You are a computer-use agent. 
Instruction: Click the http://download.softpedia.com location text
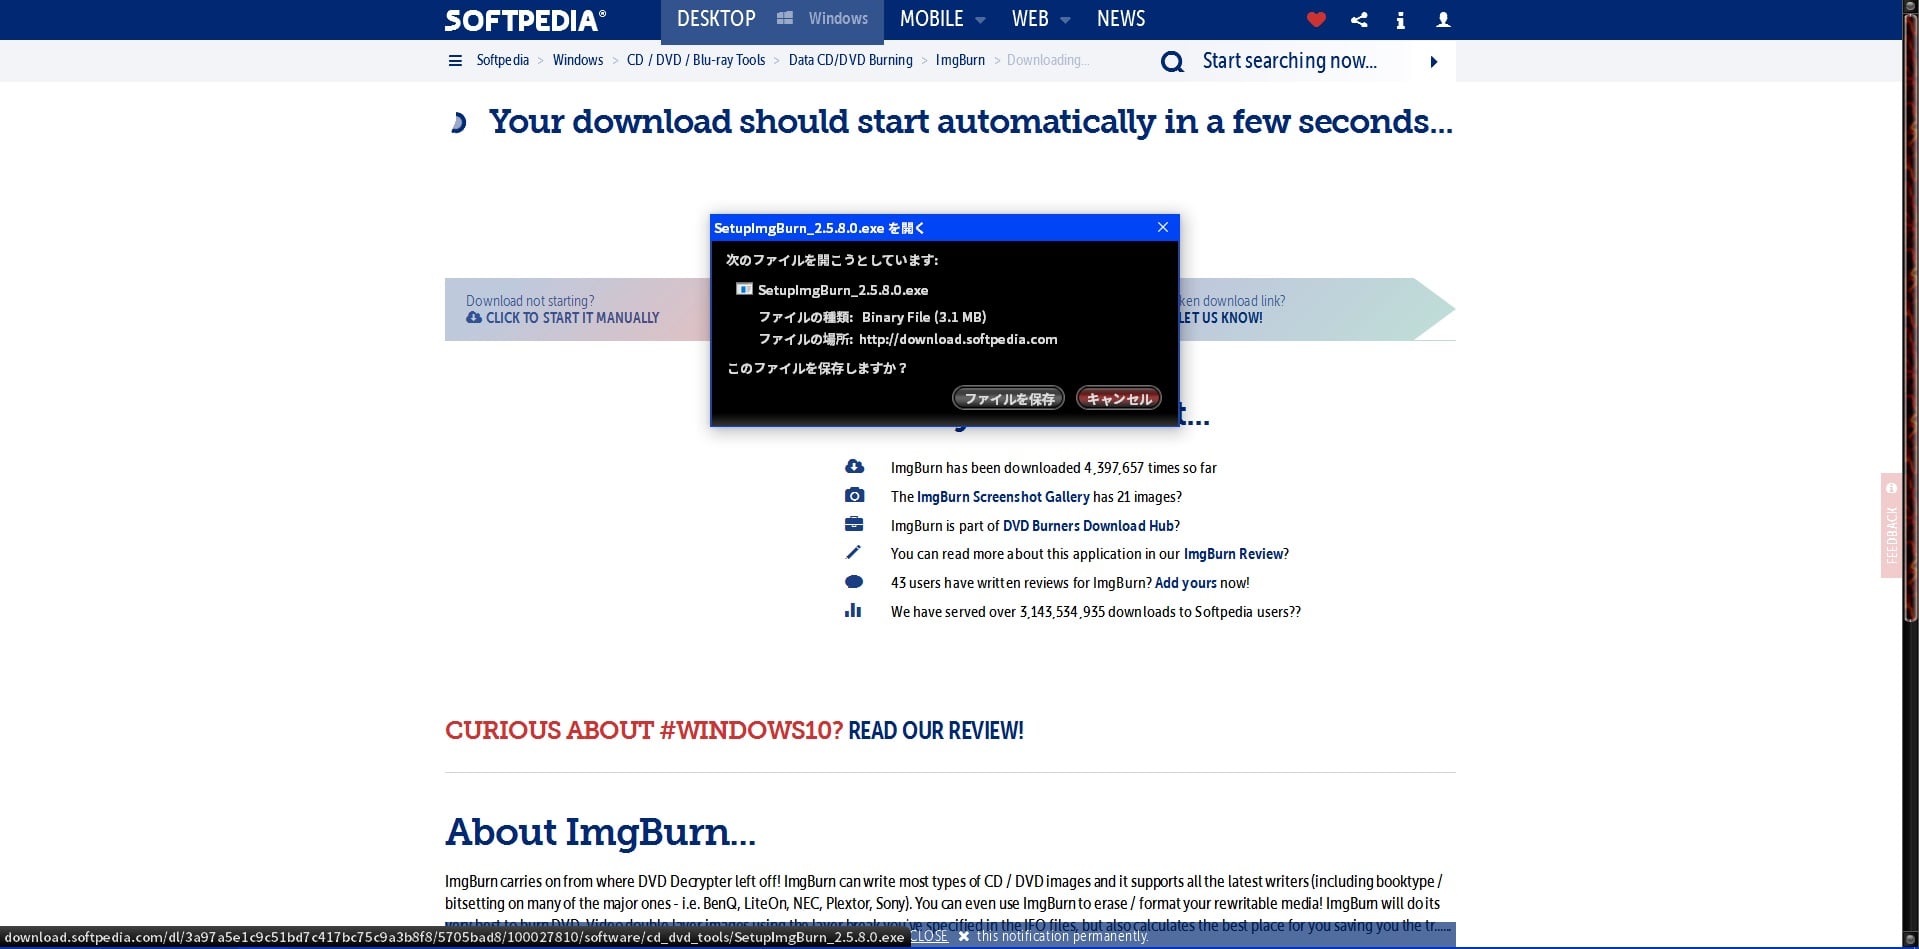pos(958,339)
